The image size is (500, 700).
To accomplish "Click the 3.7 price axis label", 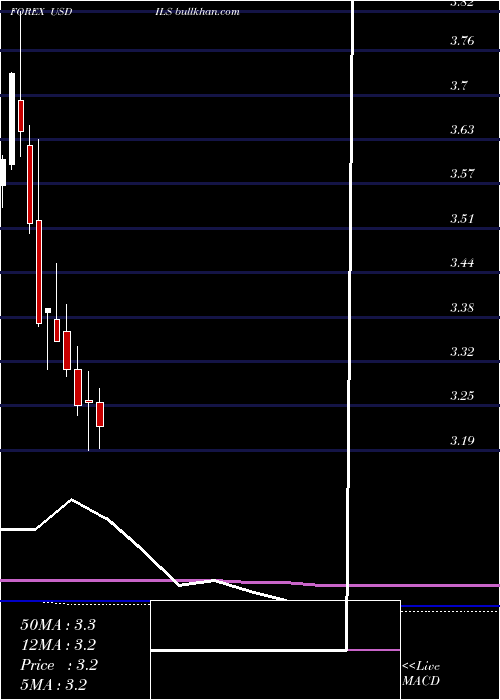I will coord(458,85).
